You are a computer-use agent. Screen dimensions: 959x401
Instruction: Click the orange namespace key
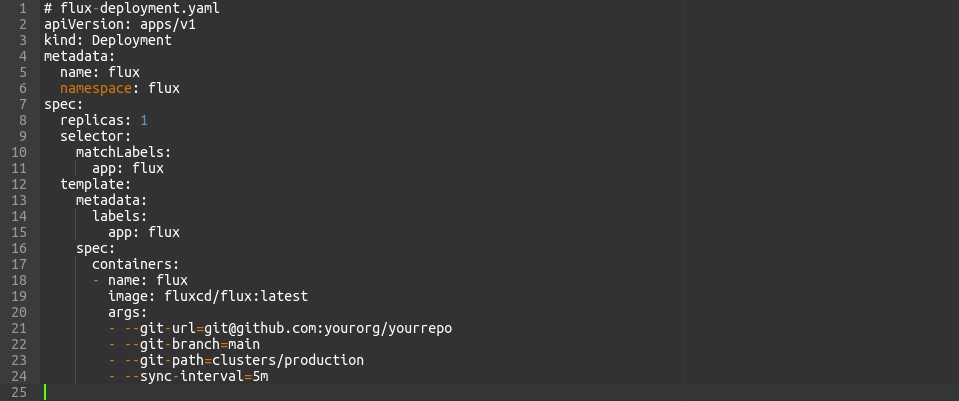(99, 88)
